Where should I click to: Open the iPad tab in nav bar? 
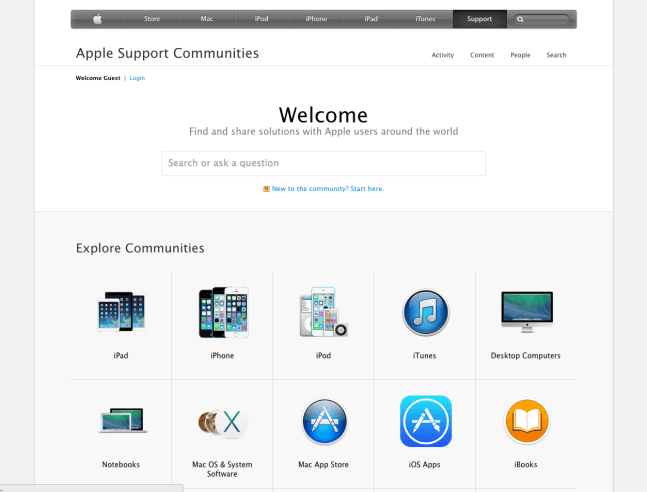click(x=371, y=19)
